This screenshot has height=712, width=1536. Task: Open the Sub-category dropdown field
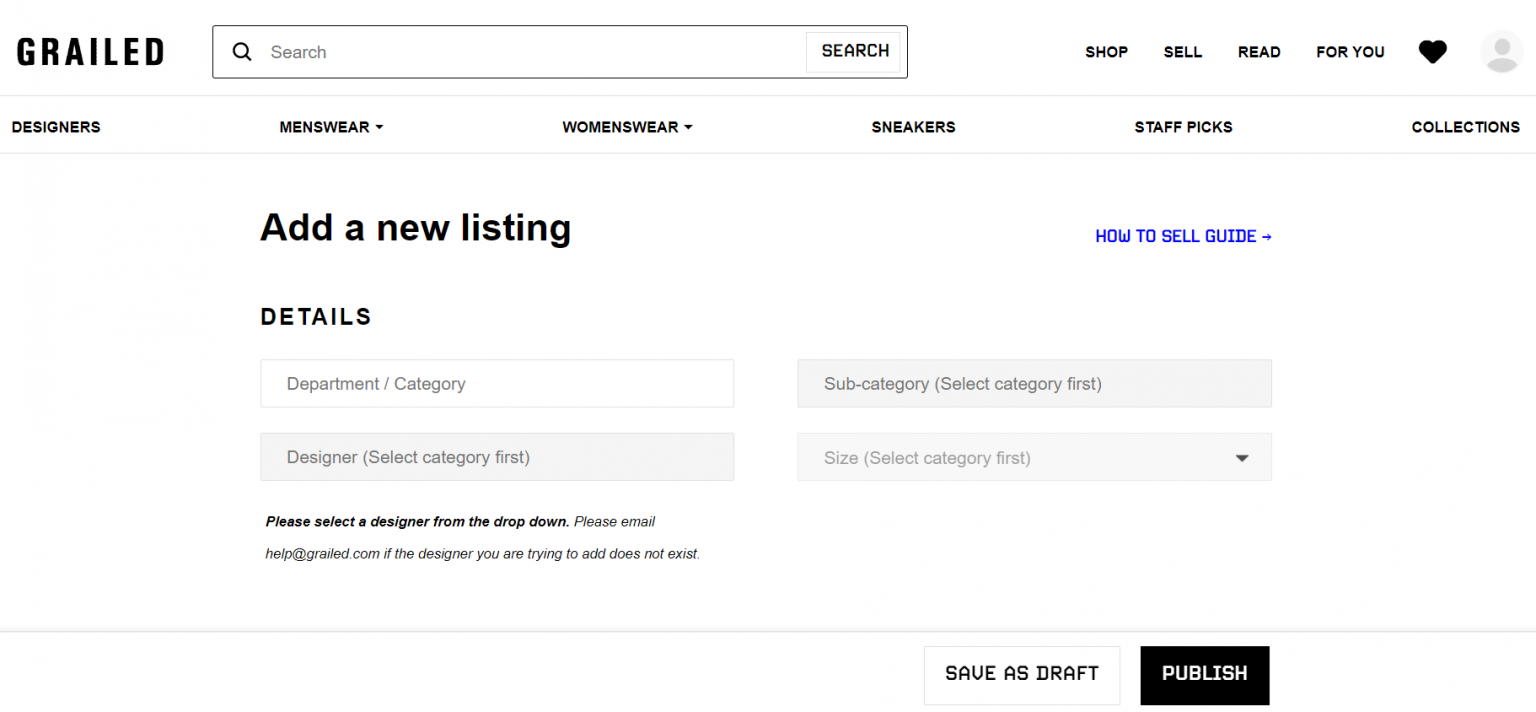pos(1034,383)
